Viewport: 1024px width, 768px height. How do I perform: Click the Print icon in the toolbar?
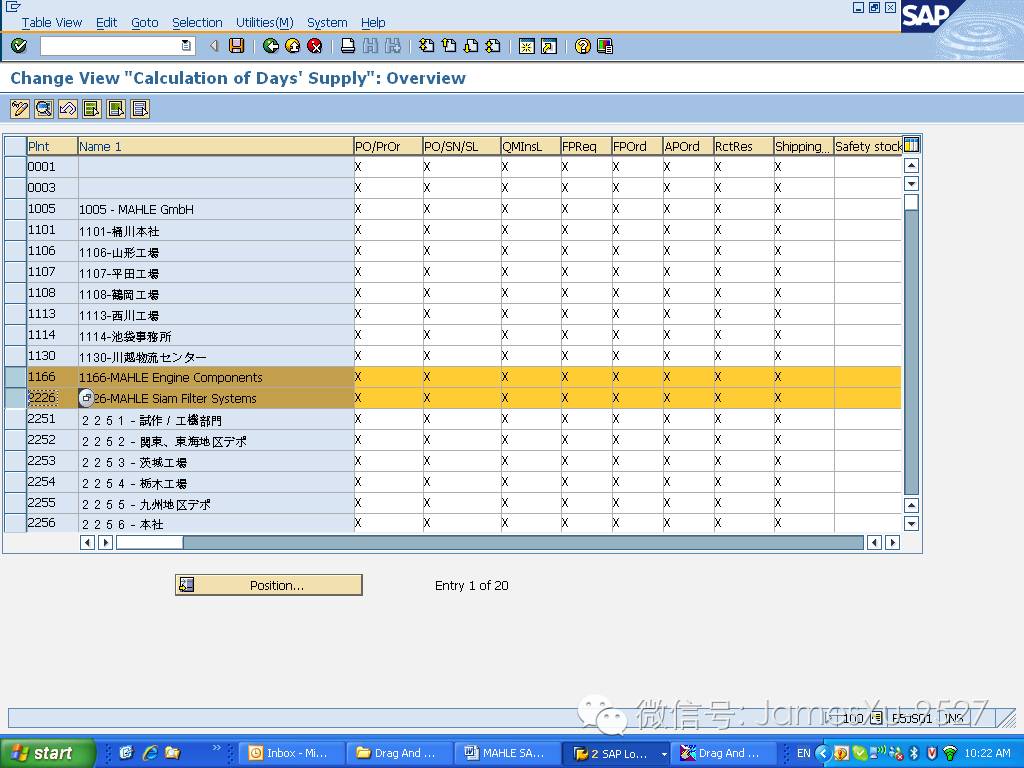[348, 46]
